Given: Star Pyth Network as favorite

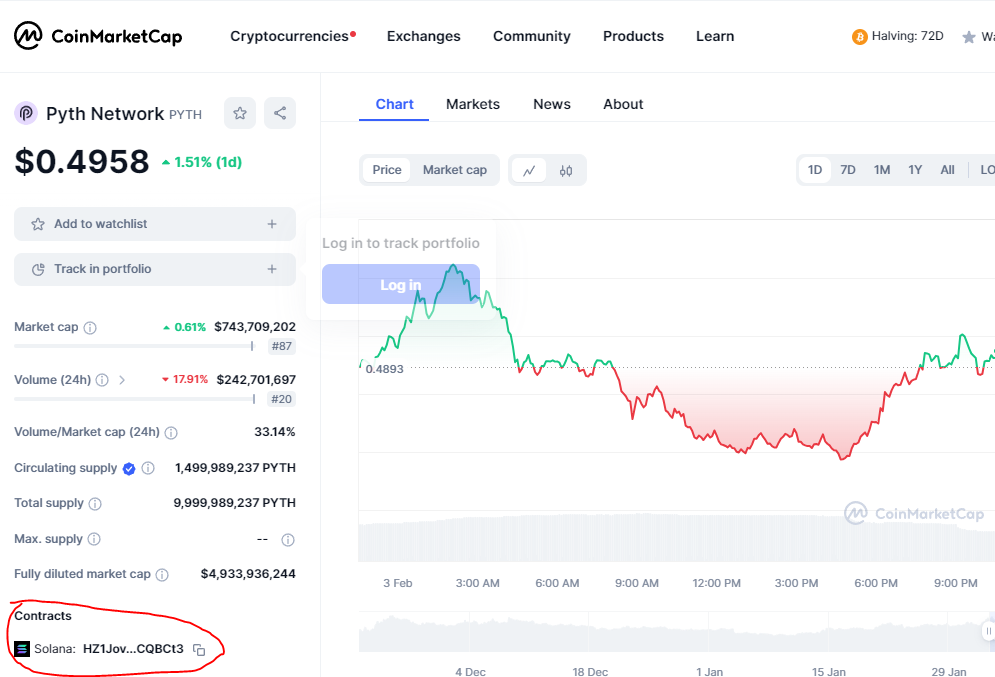Looking at the screenshot, I should 240,114.
